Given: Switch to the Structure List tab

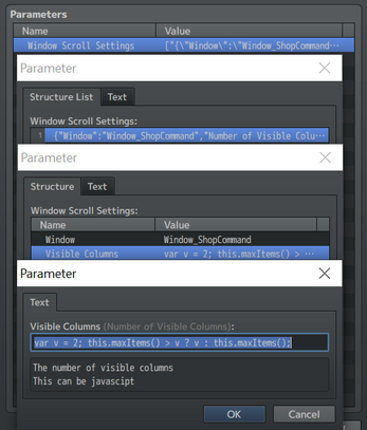Looking at the screenshot, I should click(x=61, y=97).
